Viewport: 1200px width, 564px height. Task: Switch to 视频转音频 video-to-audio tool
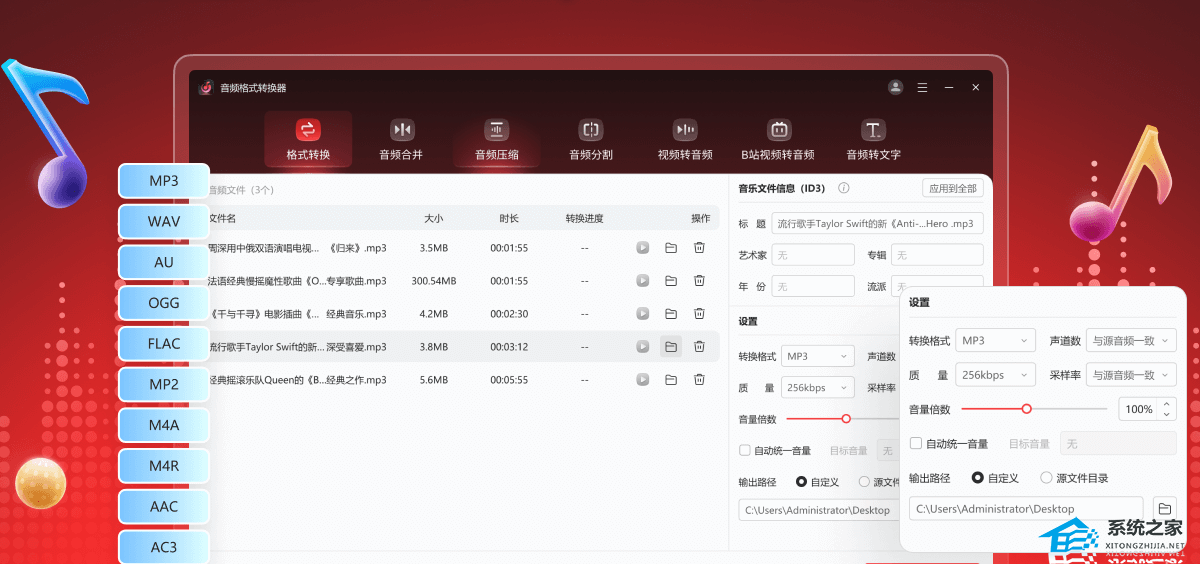(685, 139)
